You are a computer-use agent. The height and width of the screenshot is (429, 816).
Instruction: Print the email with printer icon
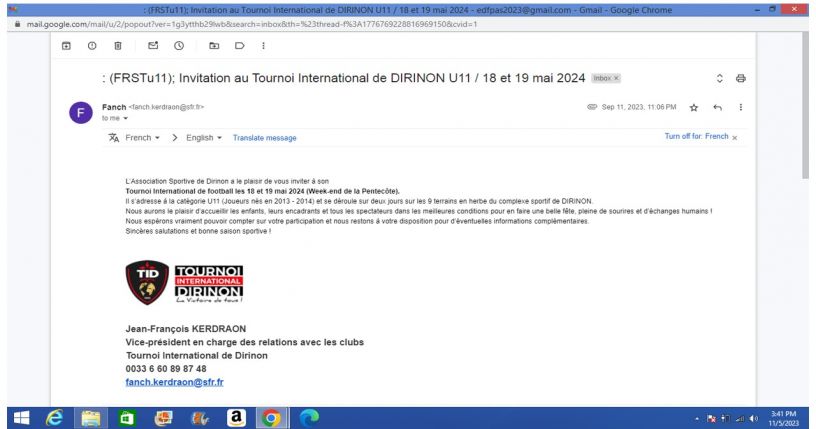pyautogui.click(x=741, y=79)
